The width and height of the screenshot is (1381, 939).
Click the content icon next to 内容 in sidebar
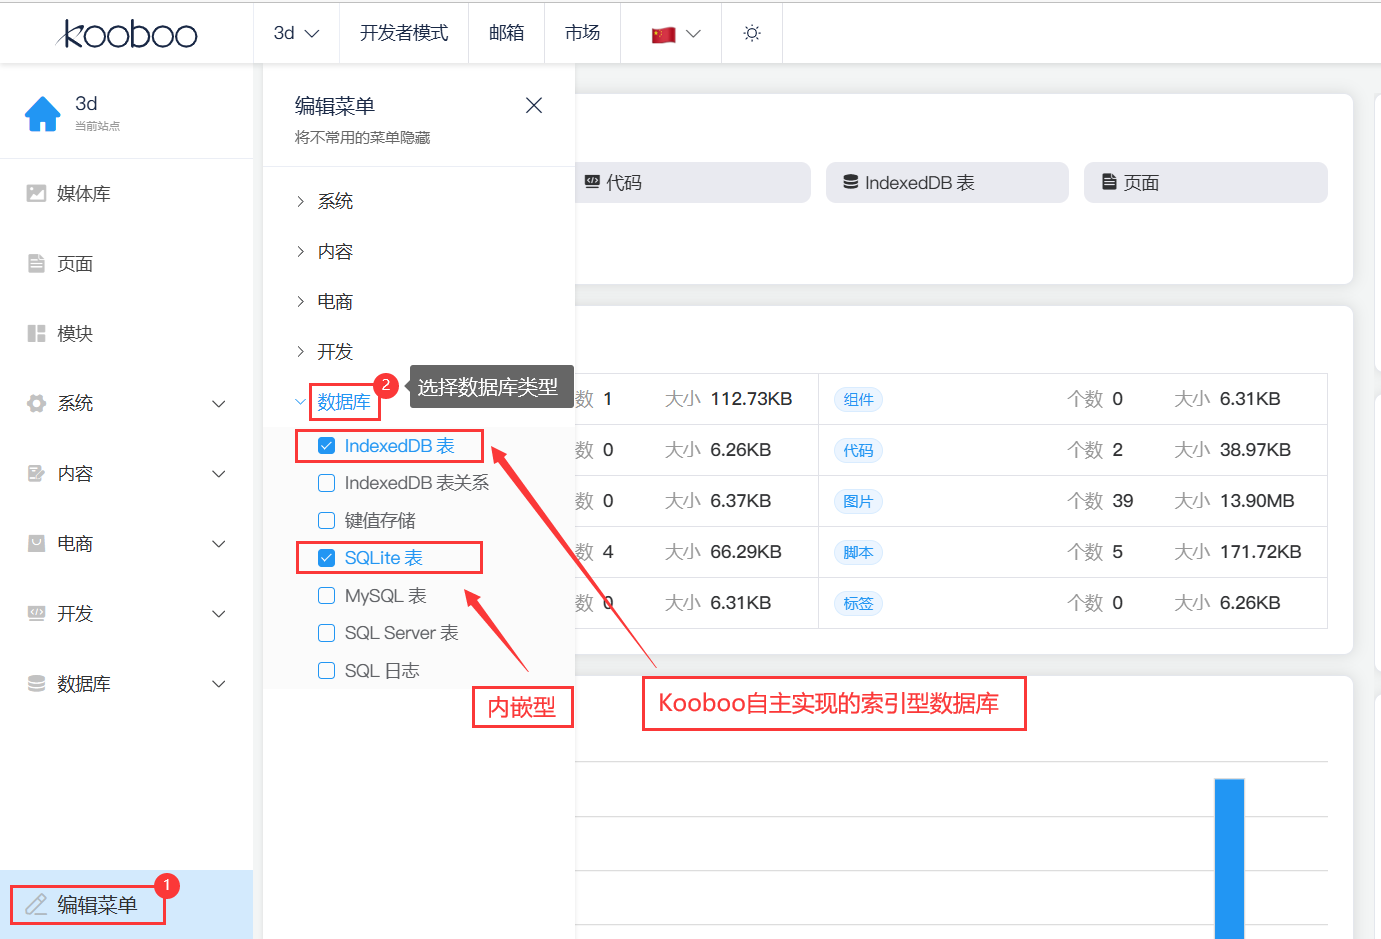click(x=36, y=473)
